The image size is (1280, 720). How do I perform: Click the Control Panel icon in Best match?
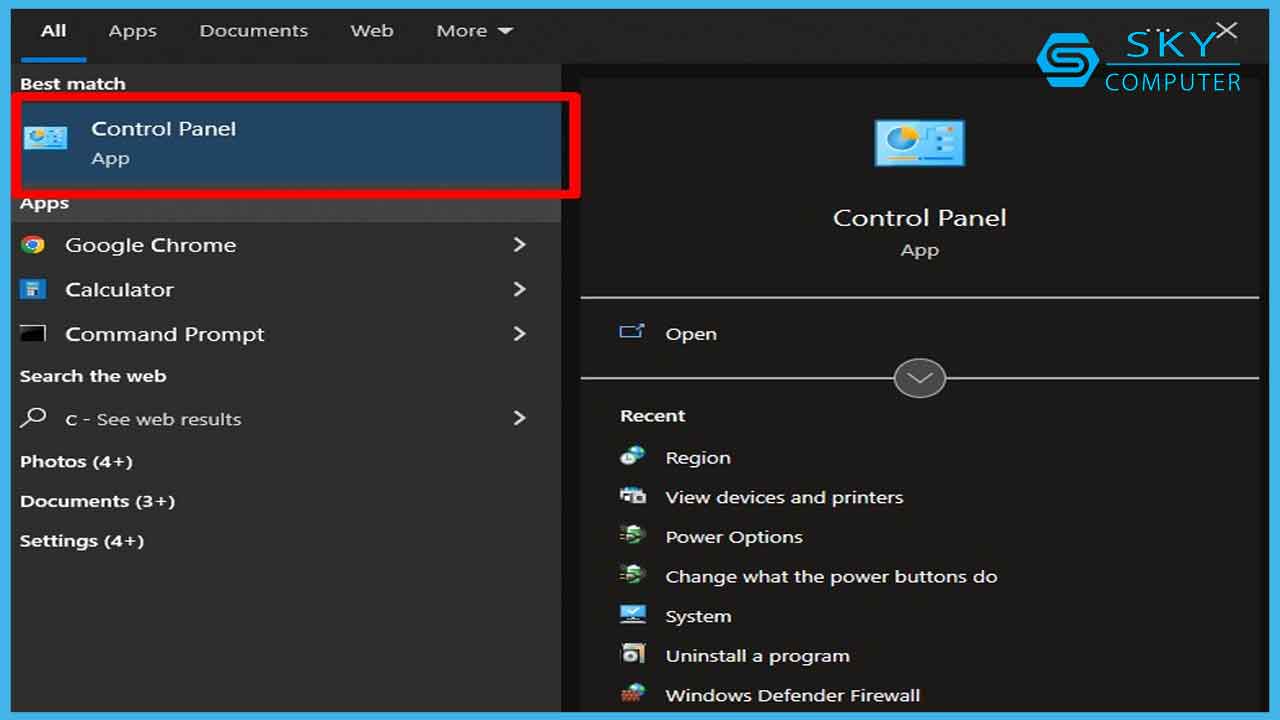46,138
